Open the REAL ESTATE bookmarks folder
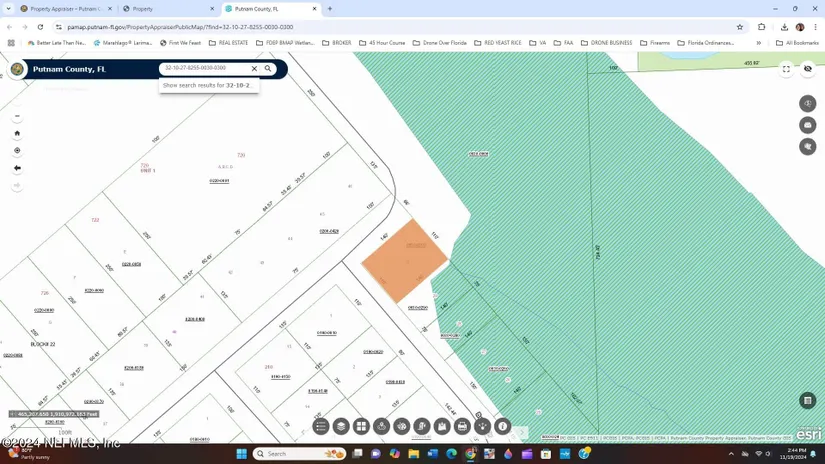This screenshot has width=825, height=464. click(x=228, y=43)
